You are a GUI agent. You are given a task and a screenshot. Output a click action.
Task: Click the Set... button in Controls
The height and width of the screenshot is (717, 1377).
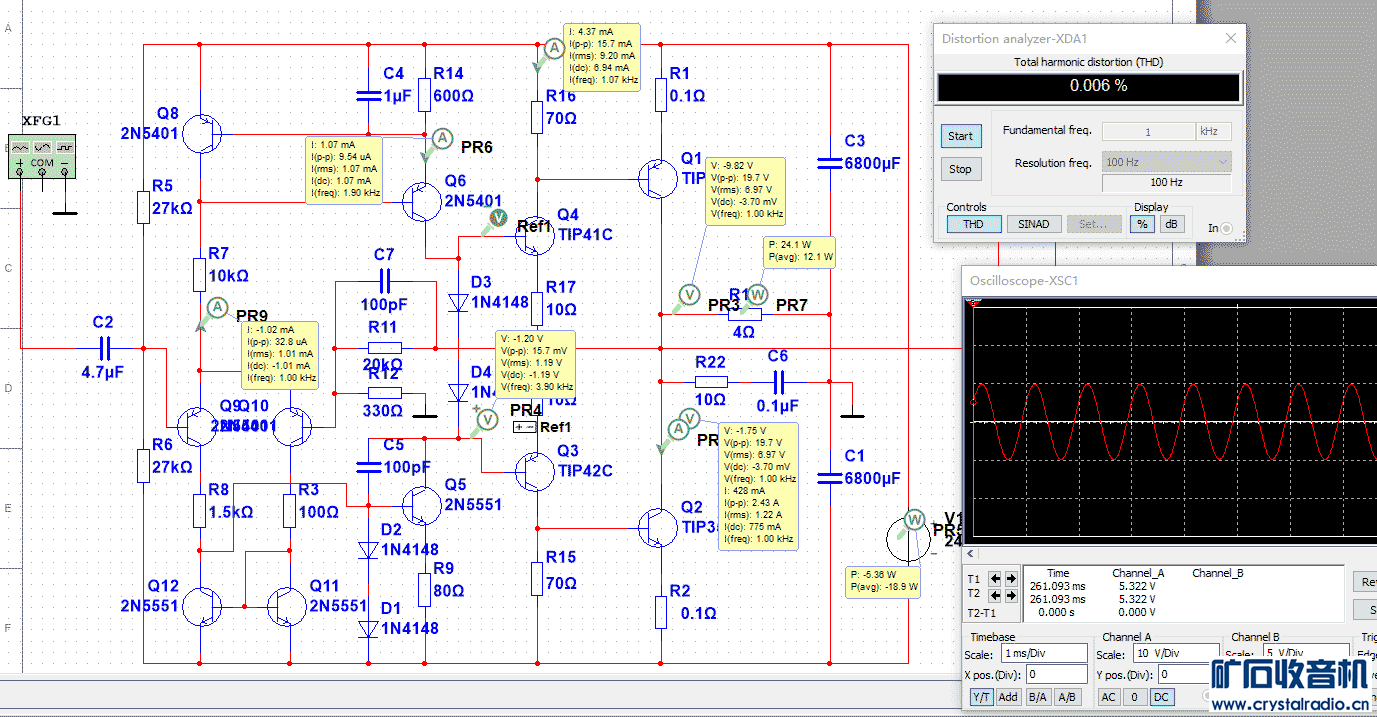click(x=1093, y=224)
